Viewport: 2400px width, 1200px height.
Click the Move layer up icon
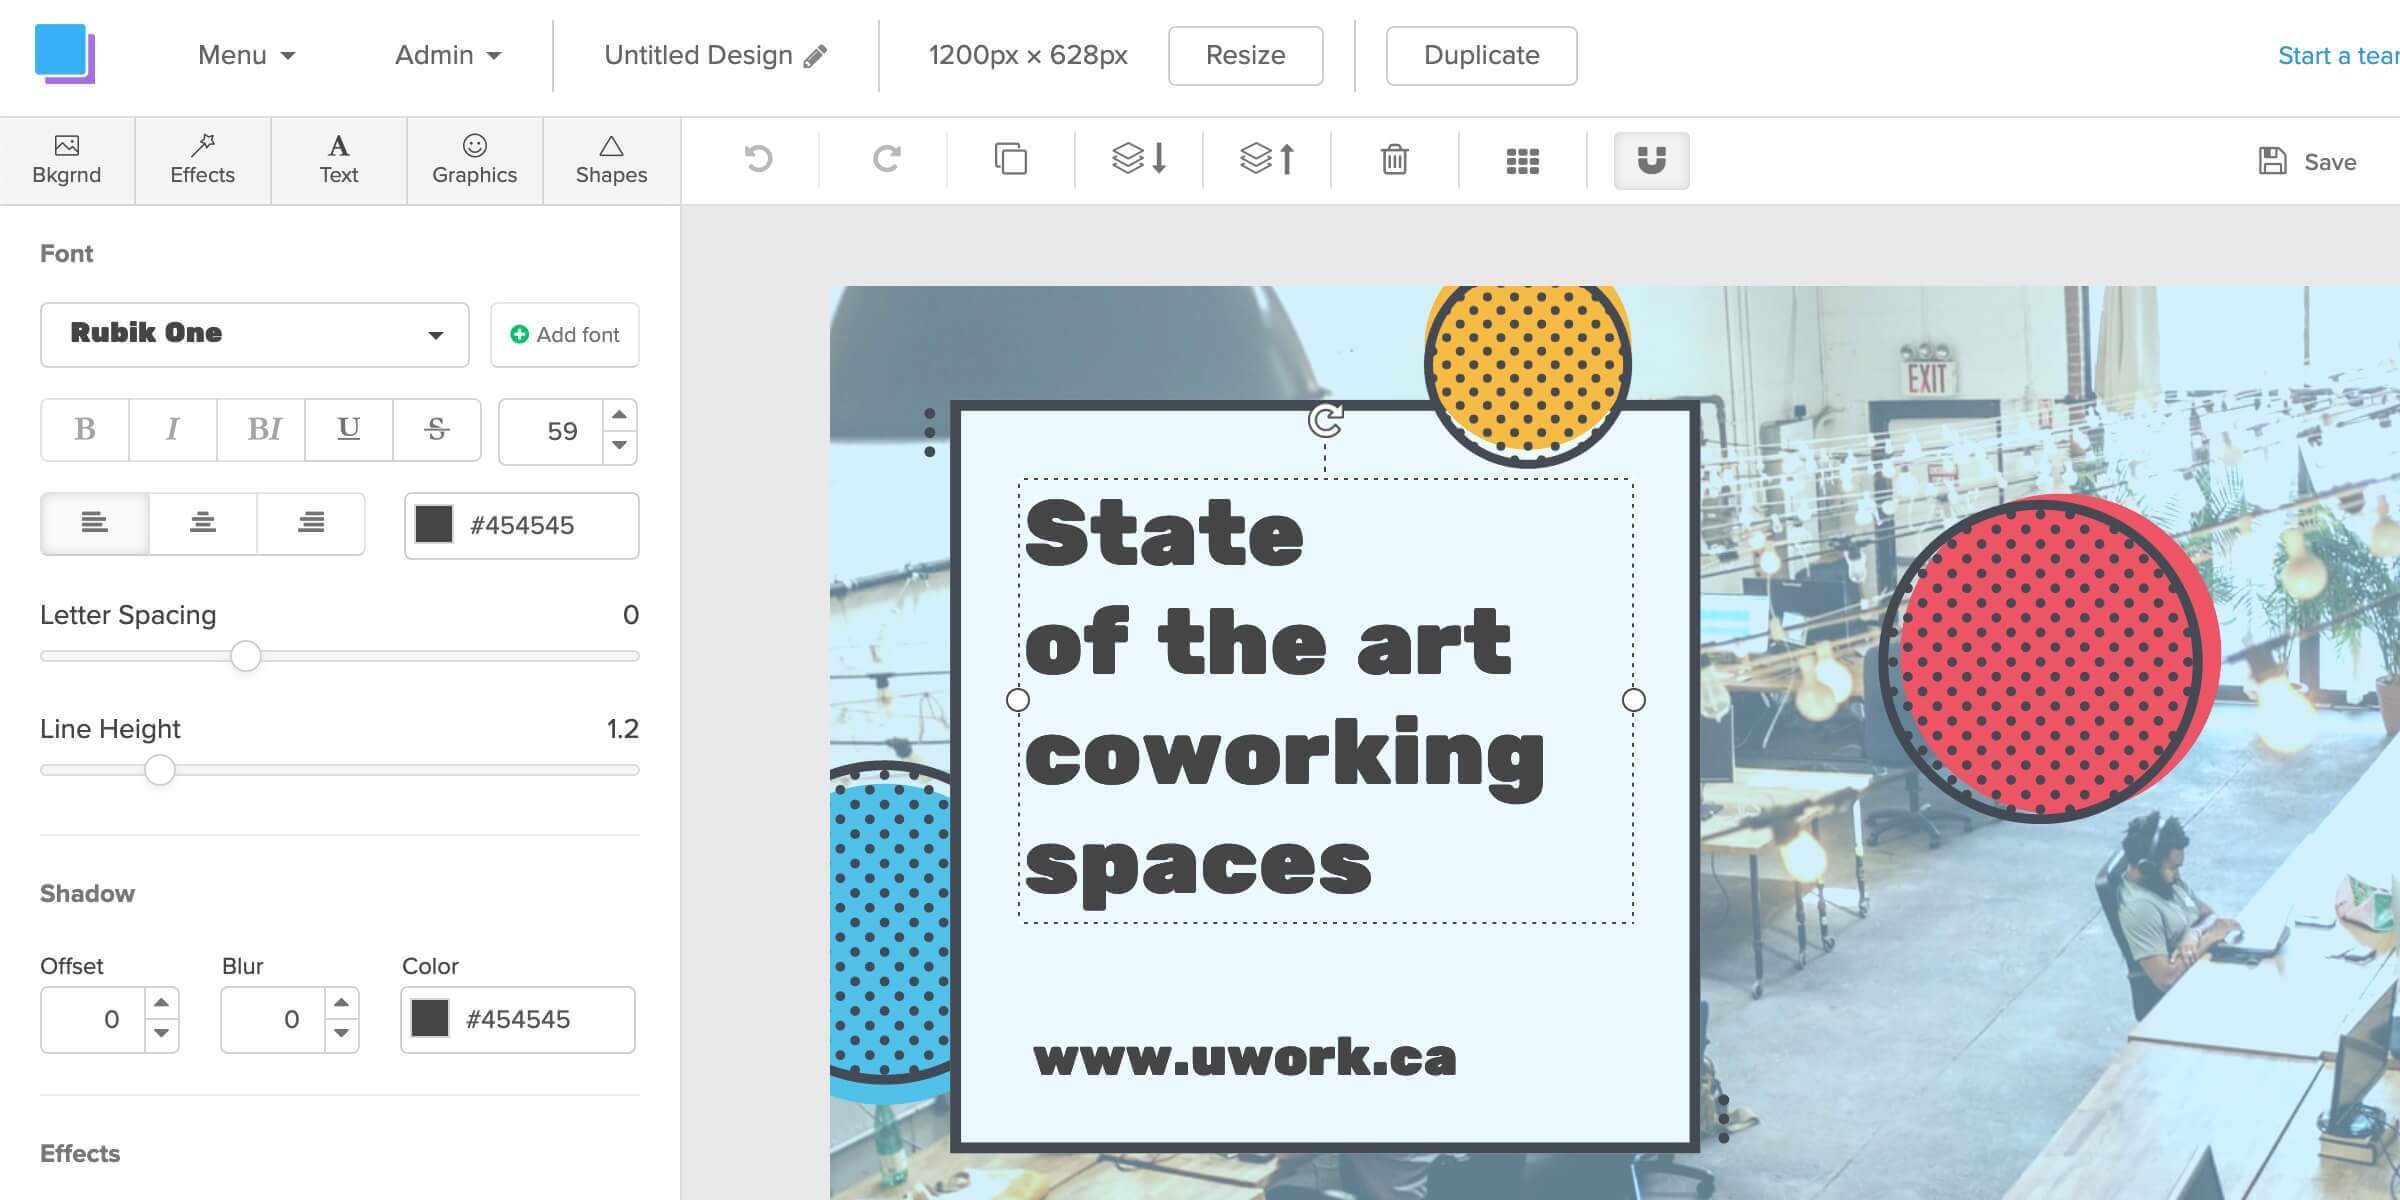1267,159
